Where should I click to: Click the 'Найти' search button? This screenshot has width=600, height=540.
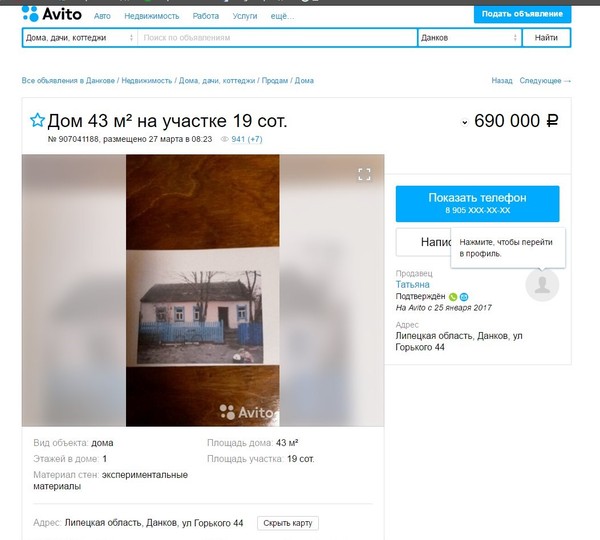(x=546, y=38)
